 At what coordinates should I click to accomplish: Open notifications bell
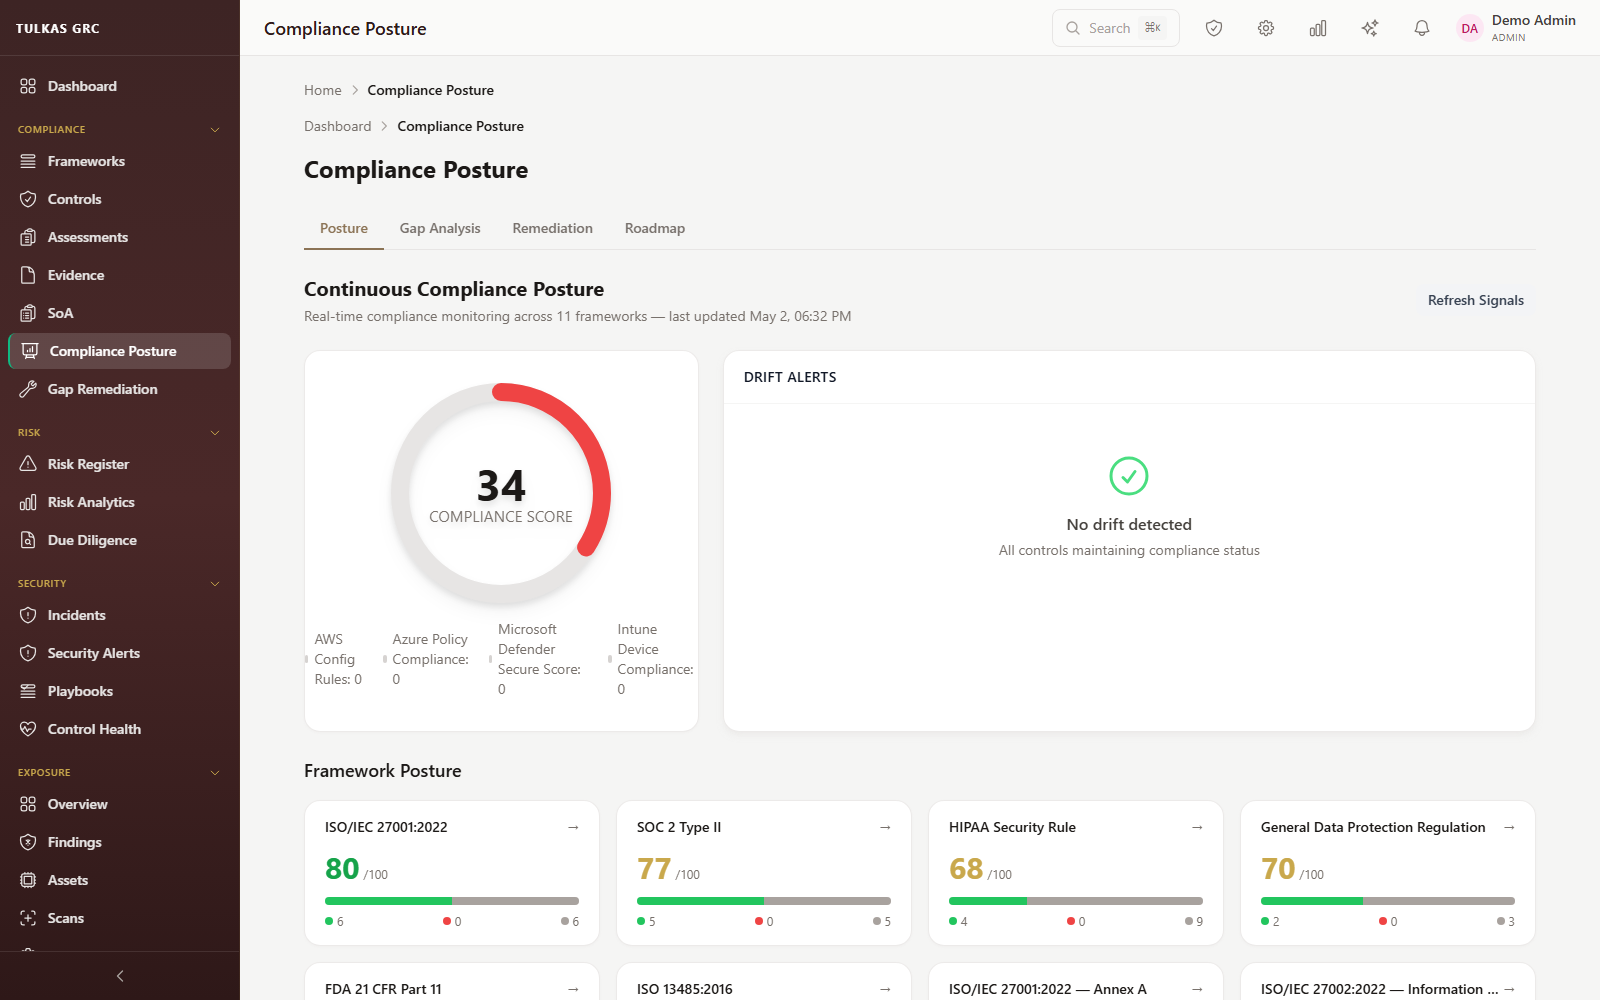(1422, 28)
